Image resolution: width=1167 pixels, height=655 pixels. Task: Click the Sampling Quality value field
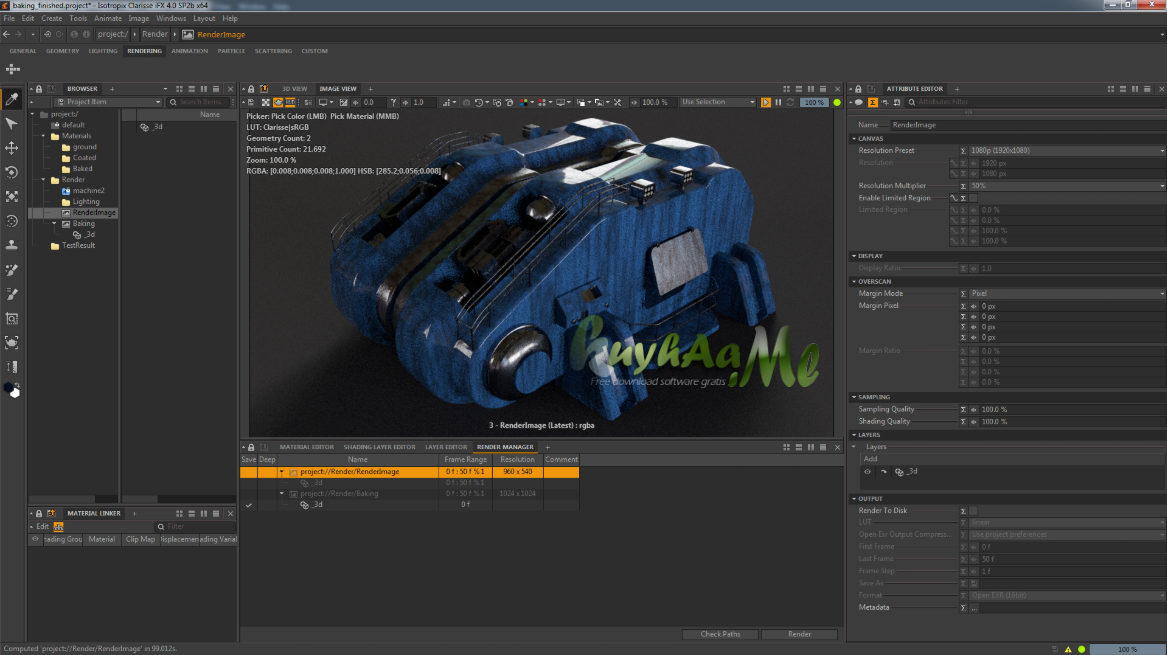1072,409
